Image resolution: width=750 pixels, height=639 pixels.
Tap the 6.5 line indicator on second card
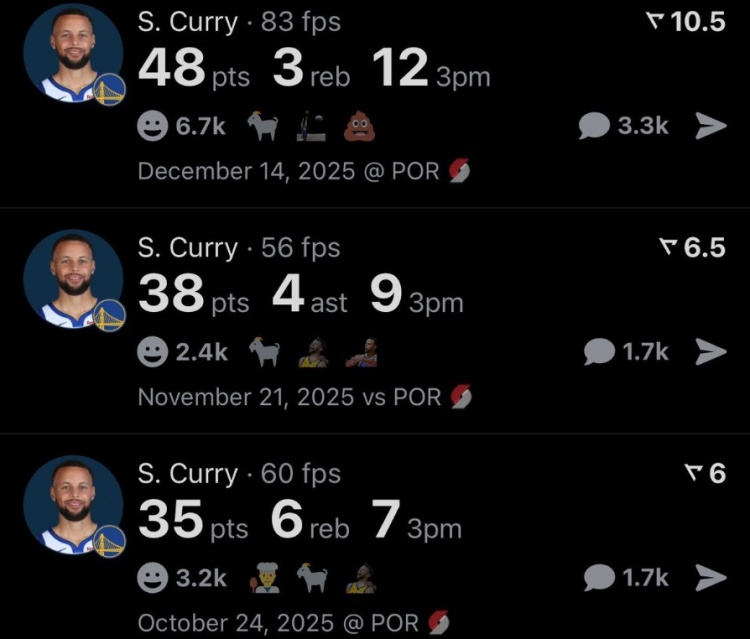coord(691,247)
